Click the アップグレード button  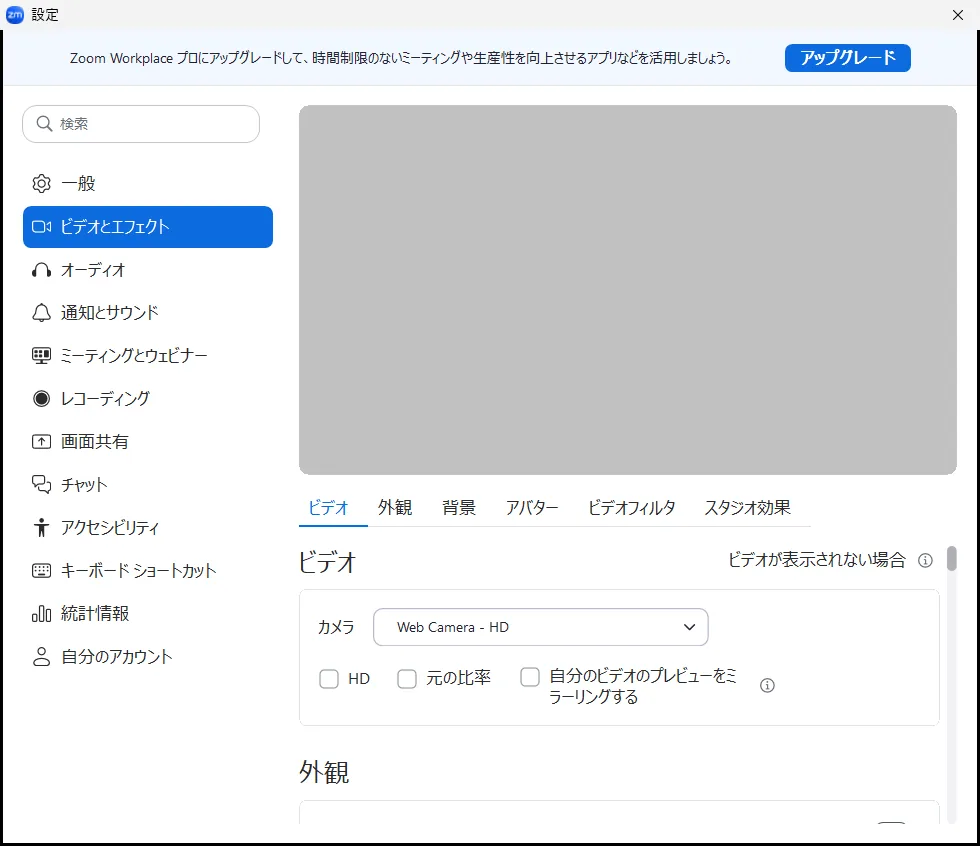848,58
